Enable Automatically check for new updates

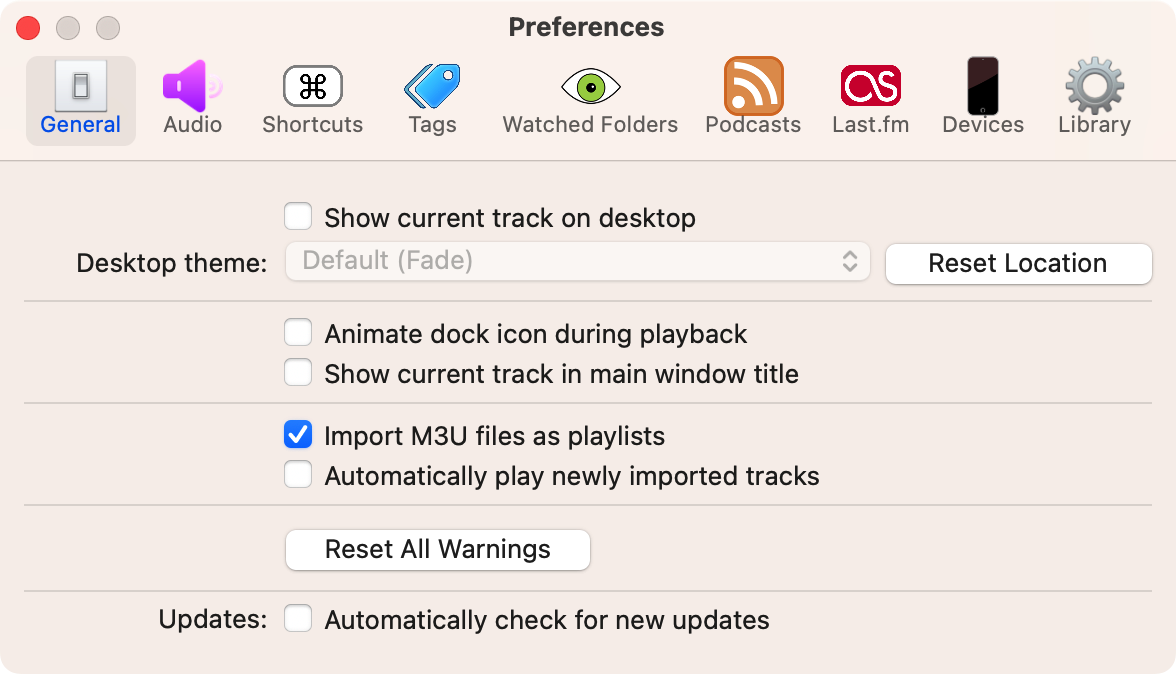(298, 619)
